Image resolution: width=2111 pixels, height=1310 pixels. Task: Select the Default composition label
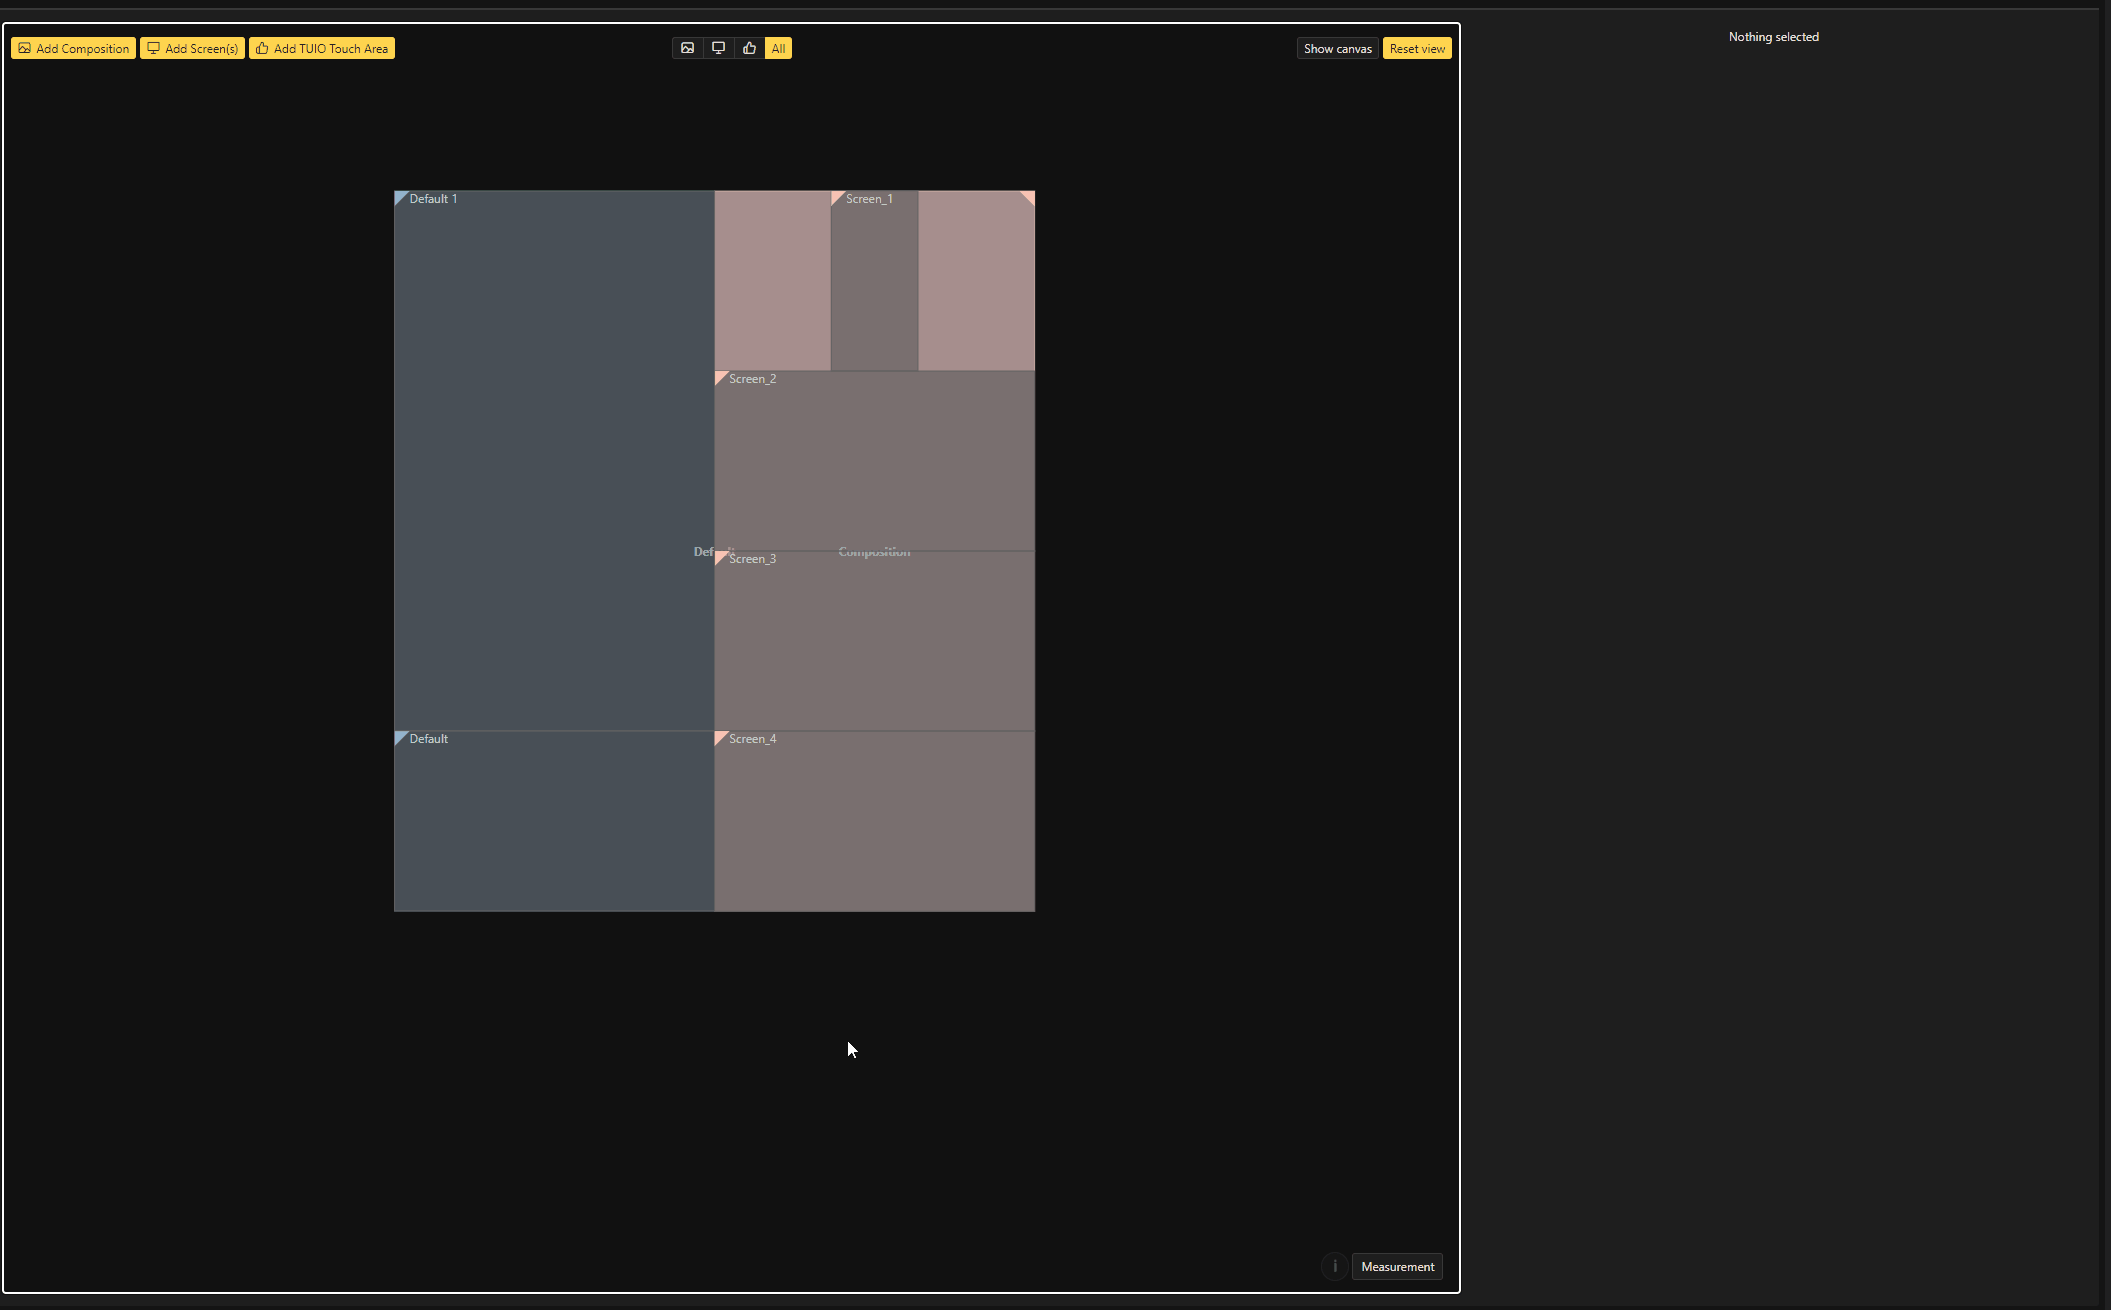pos(428,739)
